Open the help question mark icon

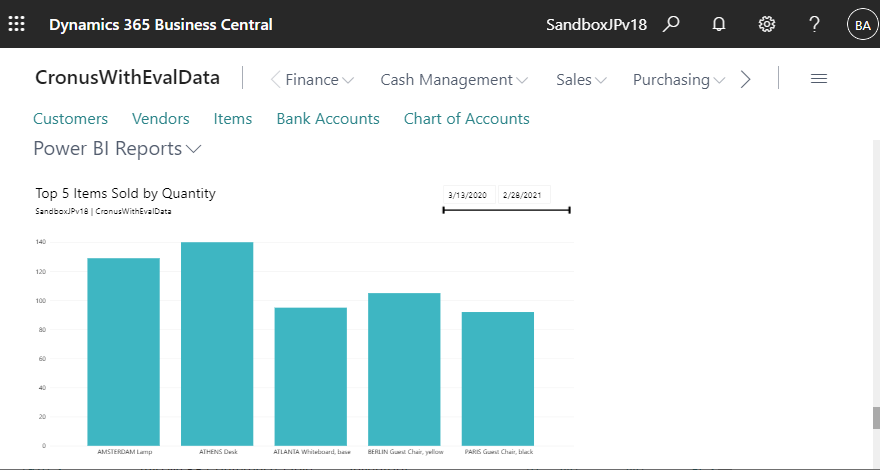tap(814, 24)
